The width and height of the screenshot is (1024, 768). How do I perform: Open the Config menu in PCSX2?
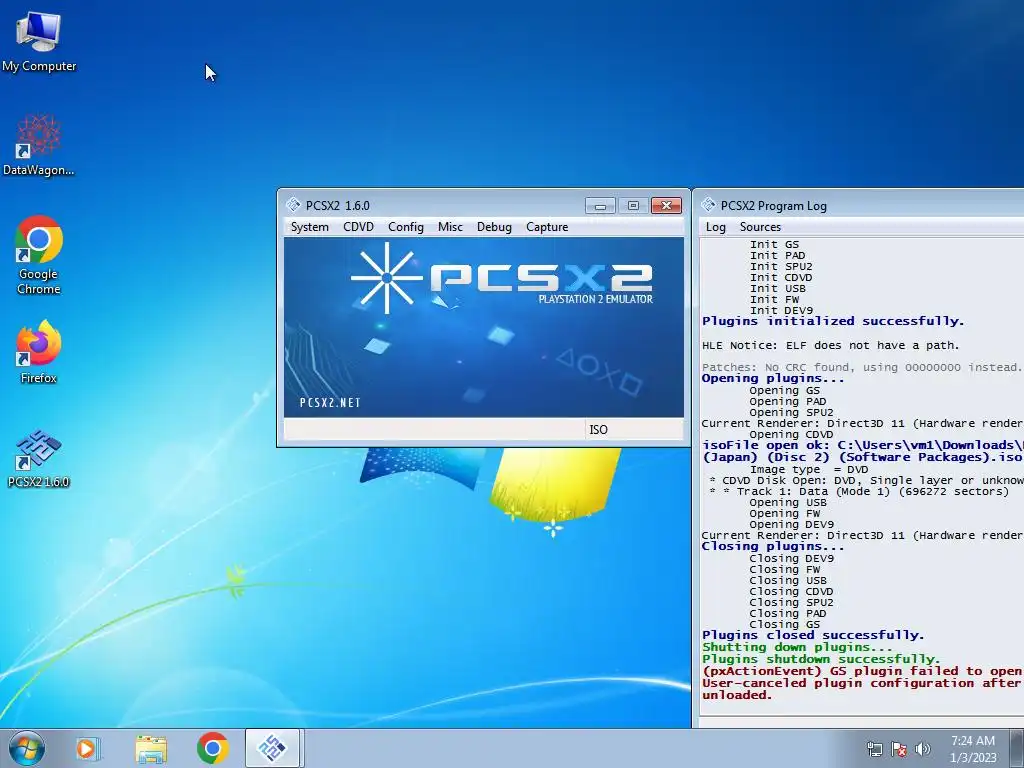tap(406, 227)
